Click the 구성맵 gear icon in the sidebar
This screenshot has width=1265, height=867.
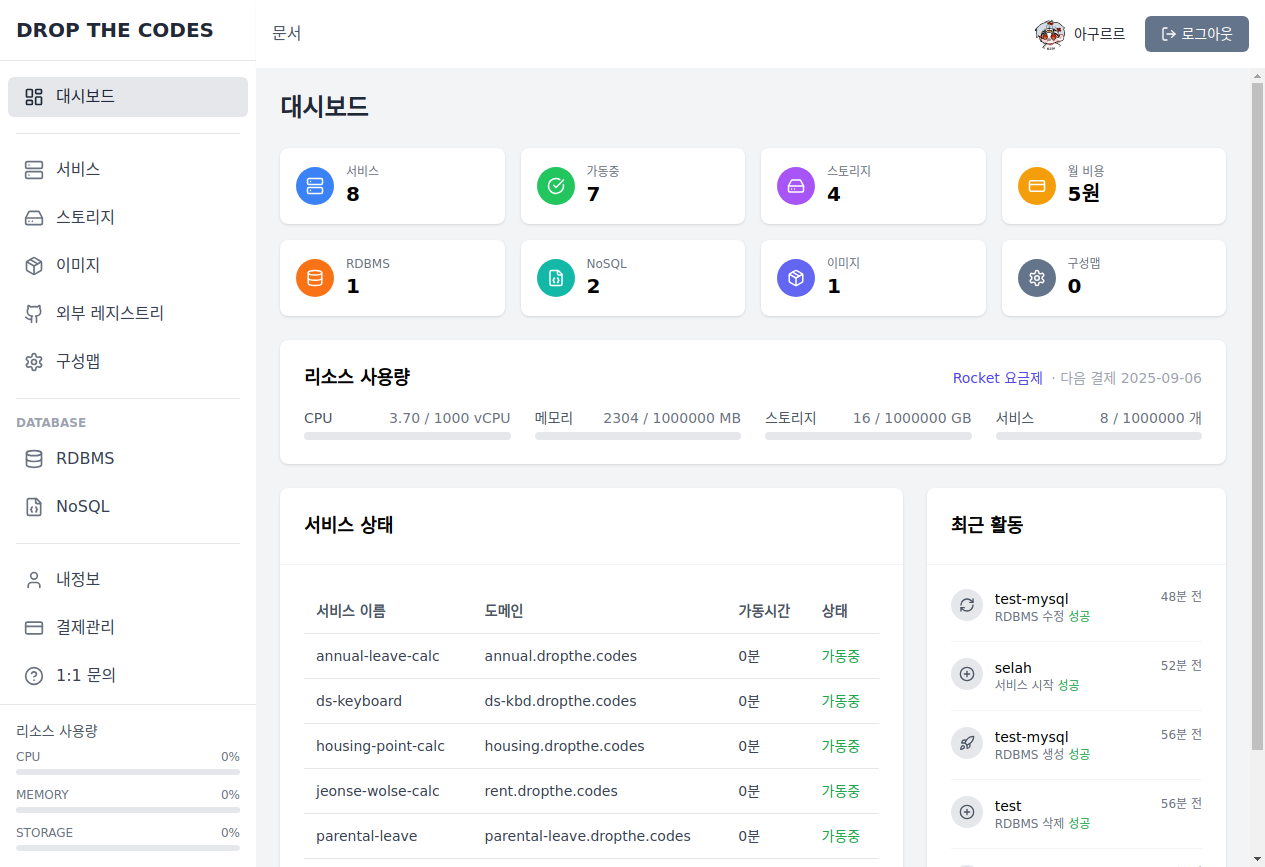[32, 361]
